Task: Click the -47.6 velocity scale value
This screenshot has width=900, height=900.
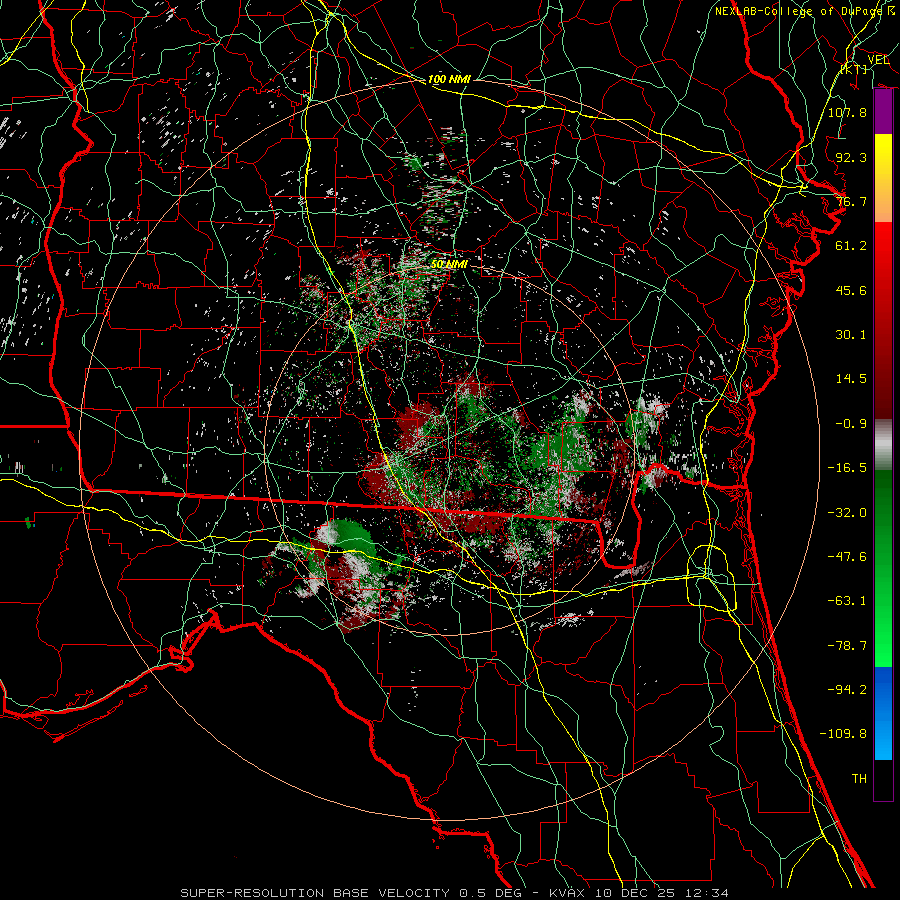Action: pyautogui.click(x=847, y=557)
